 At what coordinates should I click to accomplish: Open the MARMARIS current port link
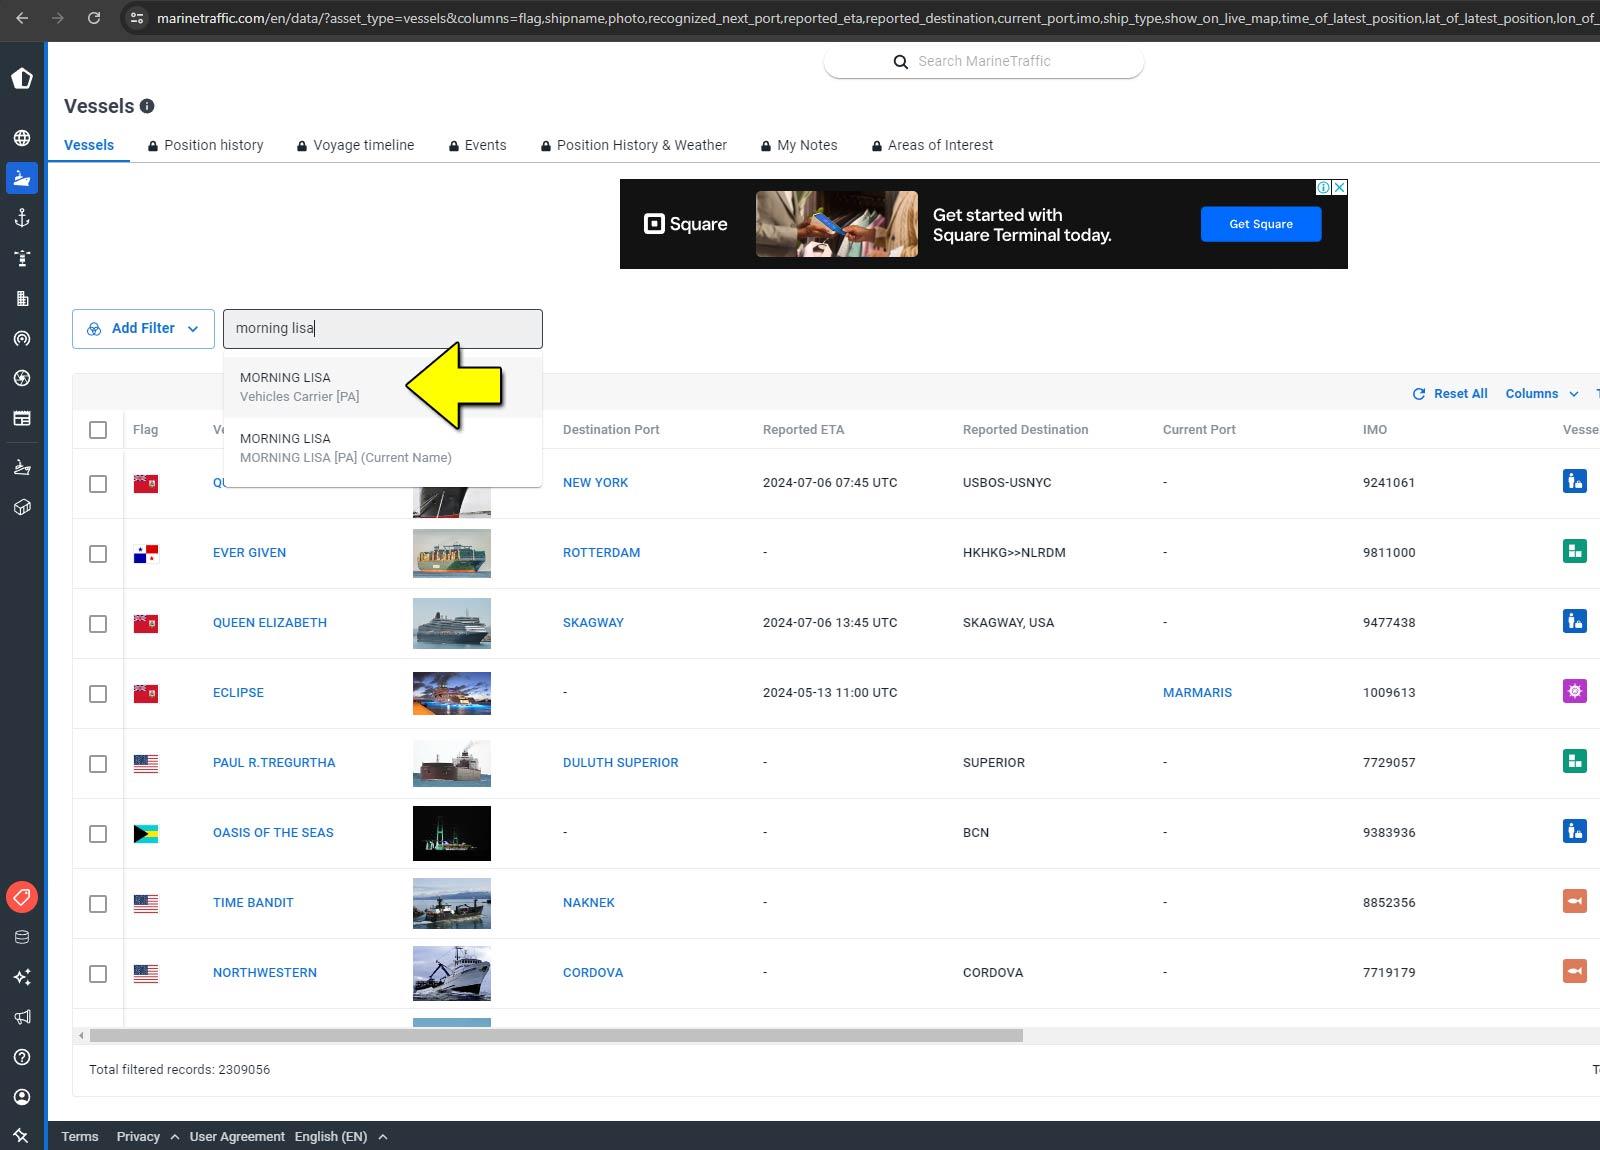click(x=1197, y=693)
